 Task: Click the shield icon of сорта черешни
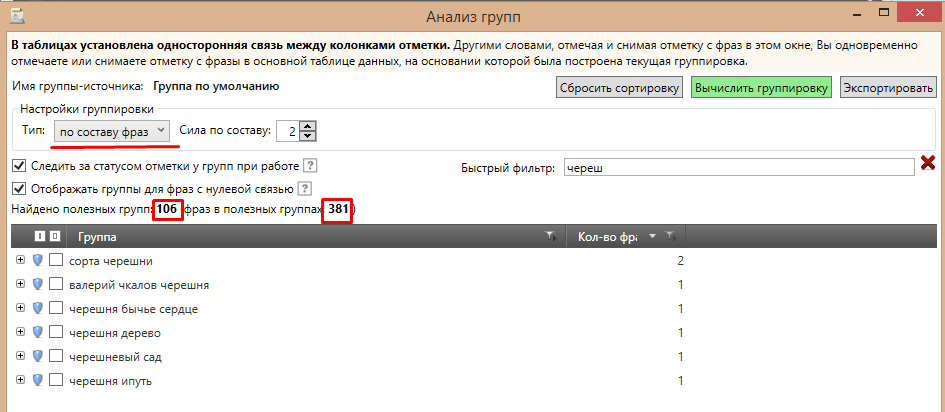[x=37, y=260]
